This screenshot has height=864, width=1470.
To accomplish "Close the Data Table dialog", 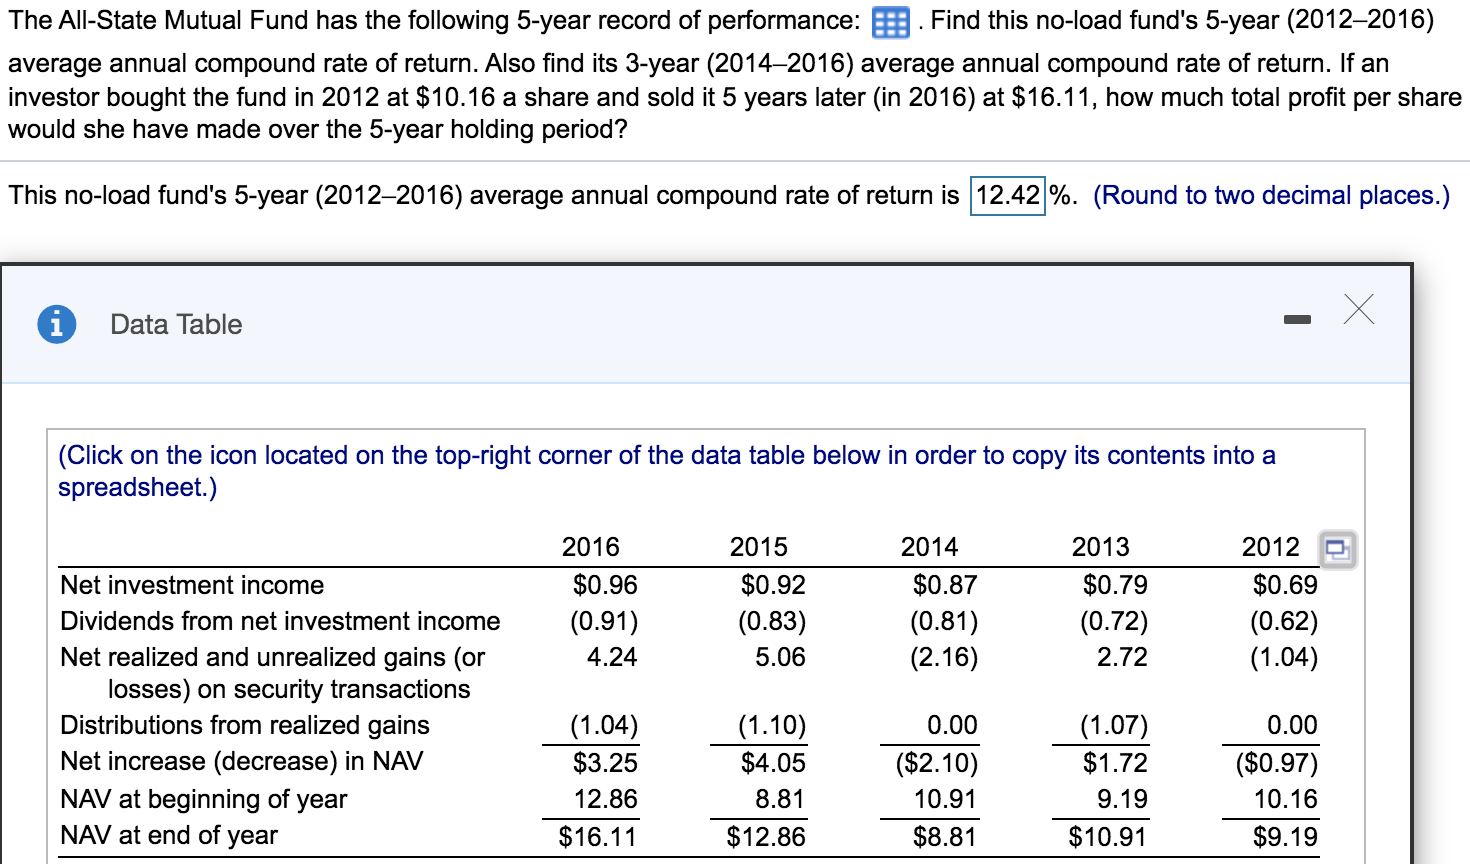I will [x=1359, y=310].
